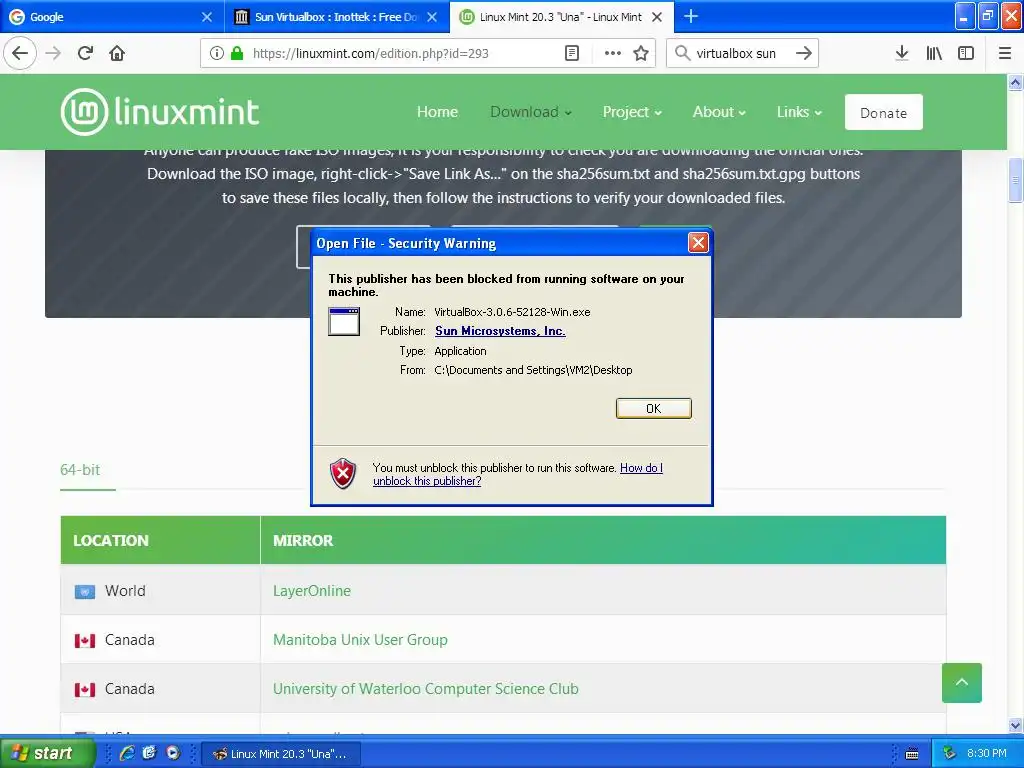Click scrollbar down arrow
The image size is (1024, 768).
[x=1015, y=725]
